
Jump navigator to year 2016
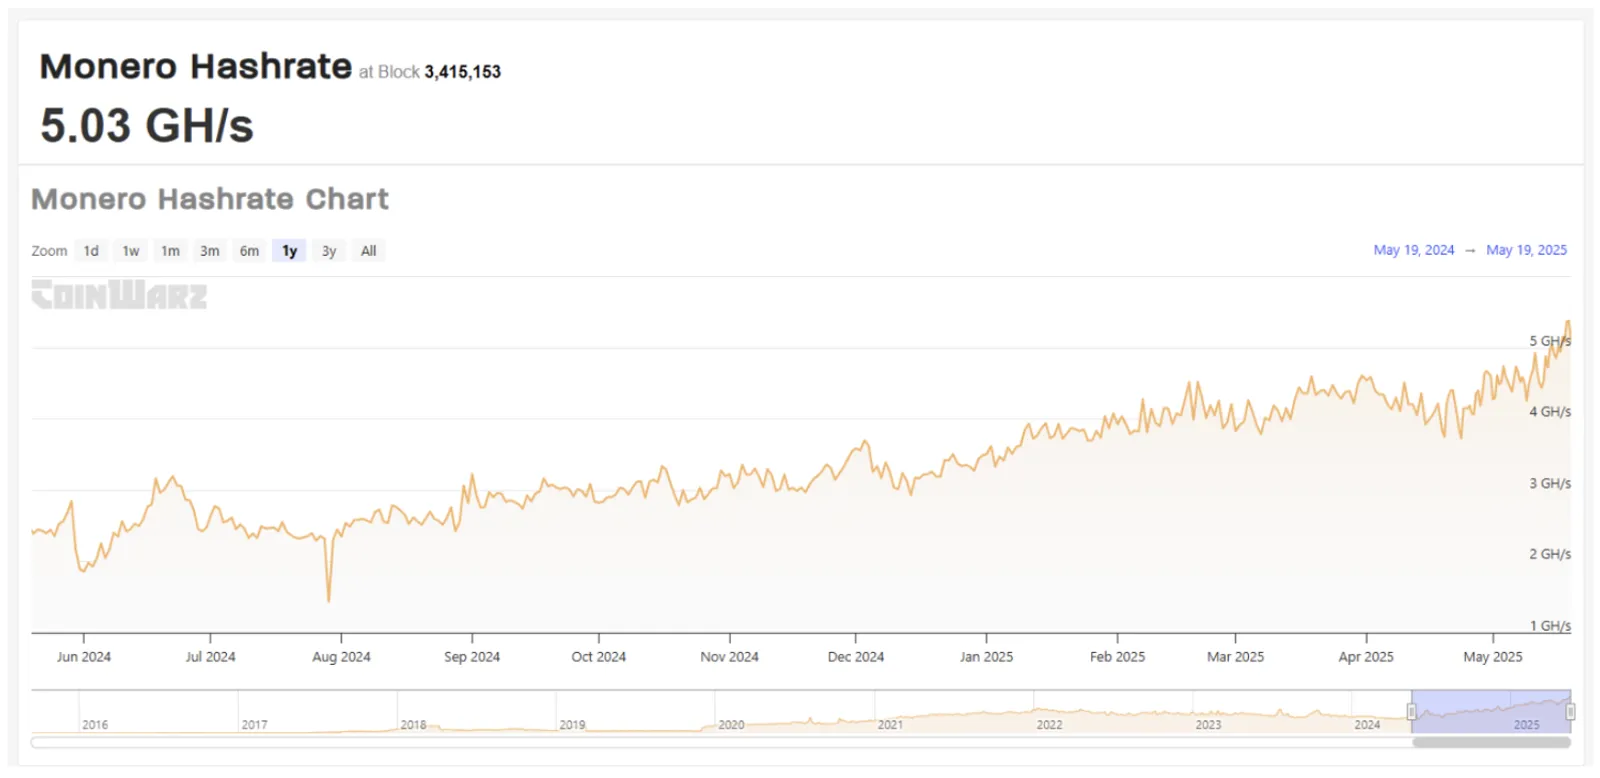tap(95, 725)
